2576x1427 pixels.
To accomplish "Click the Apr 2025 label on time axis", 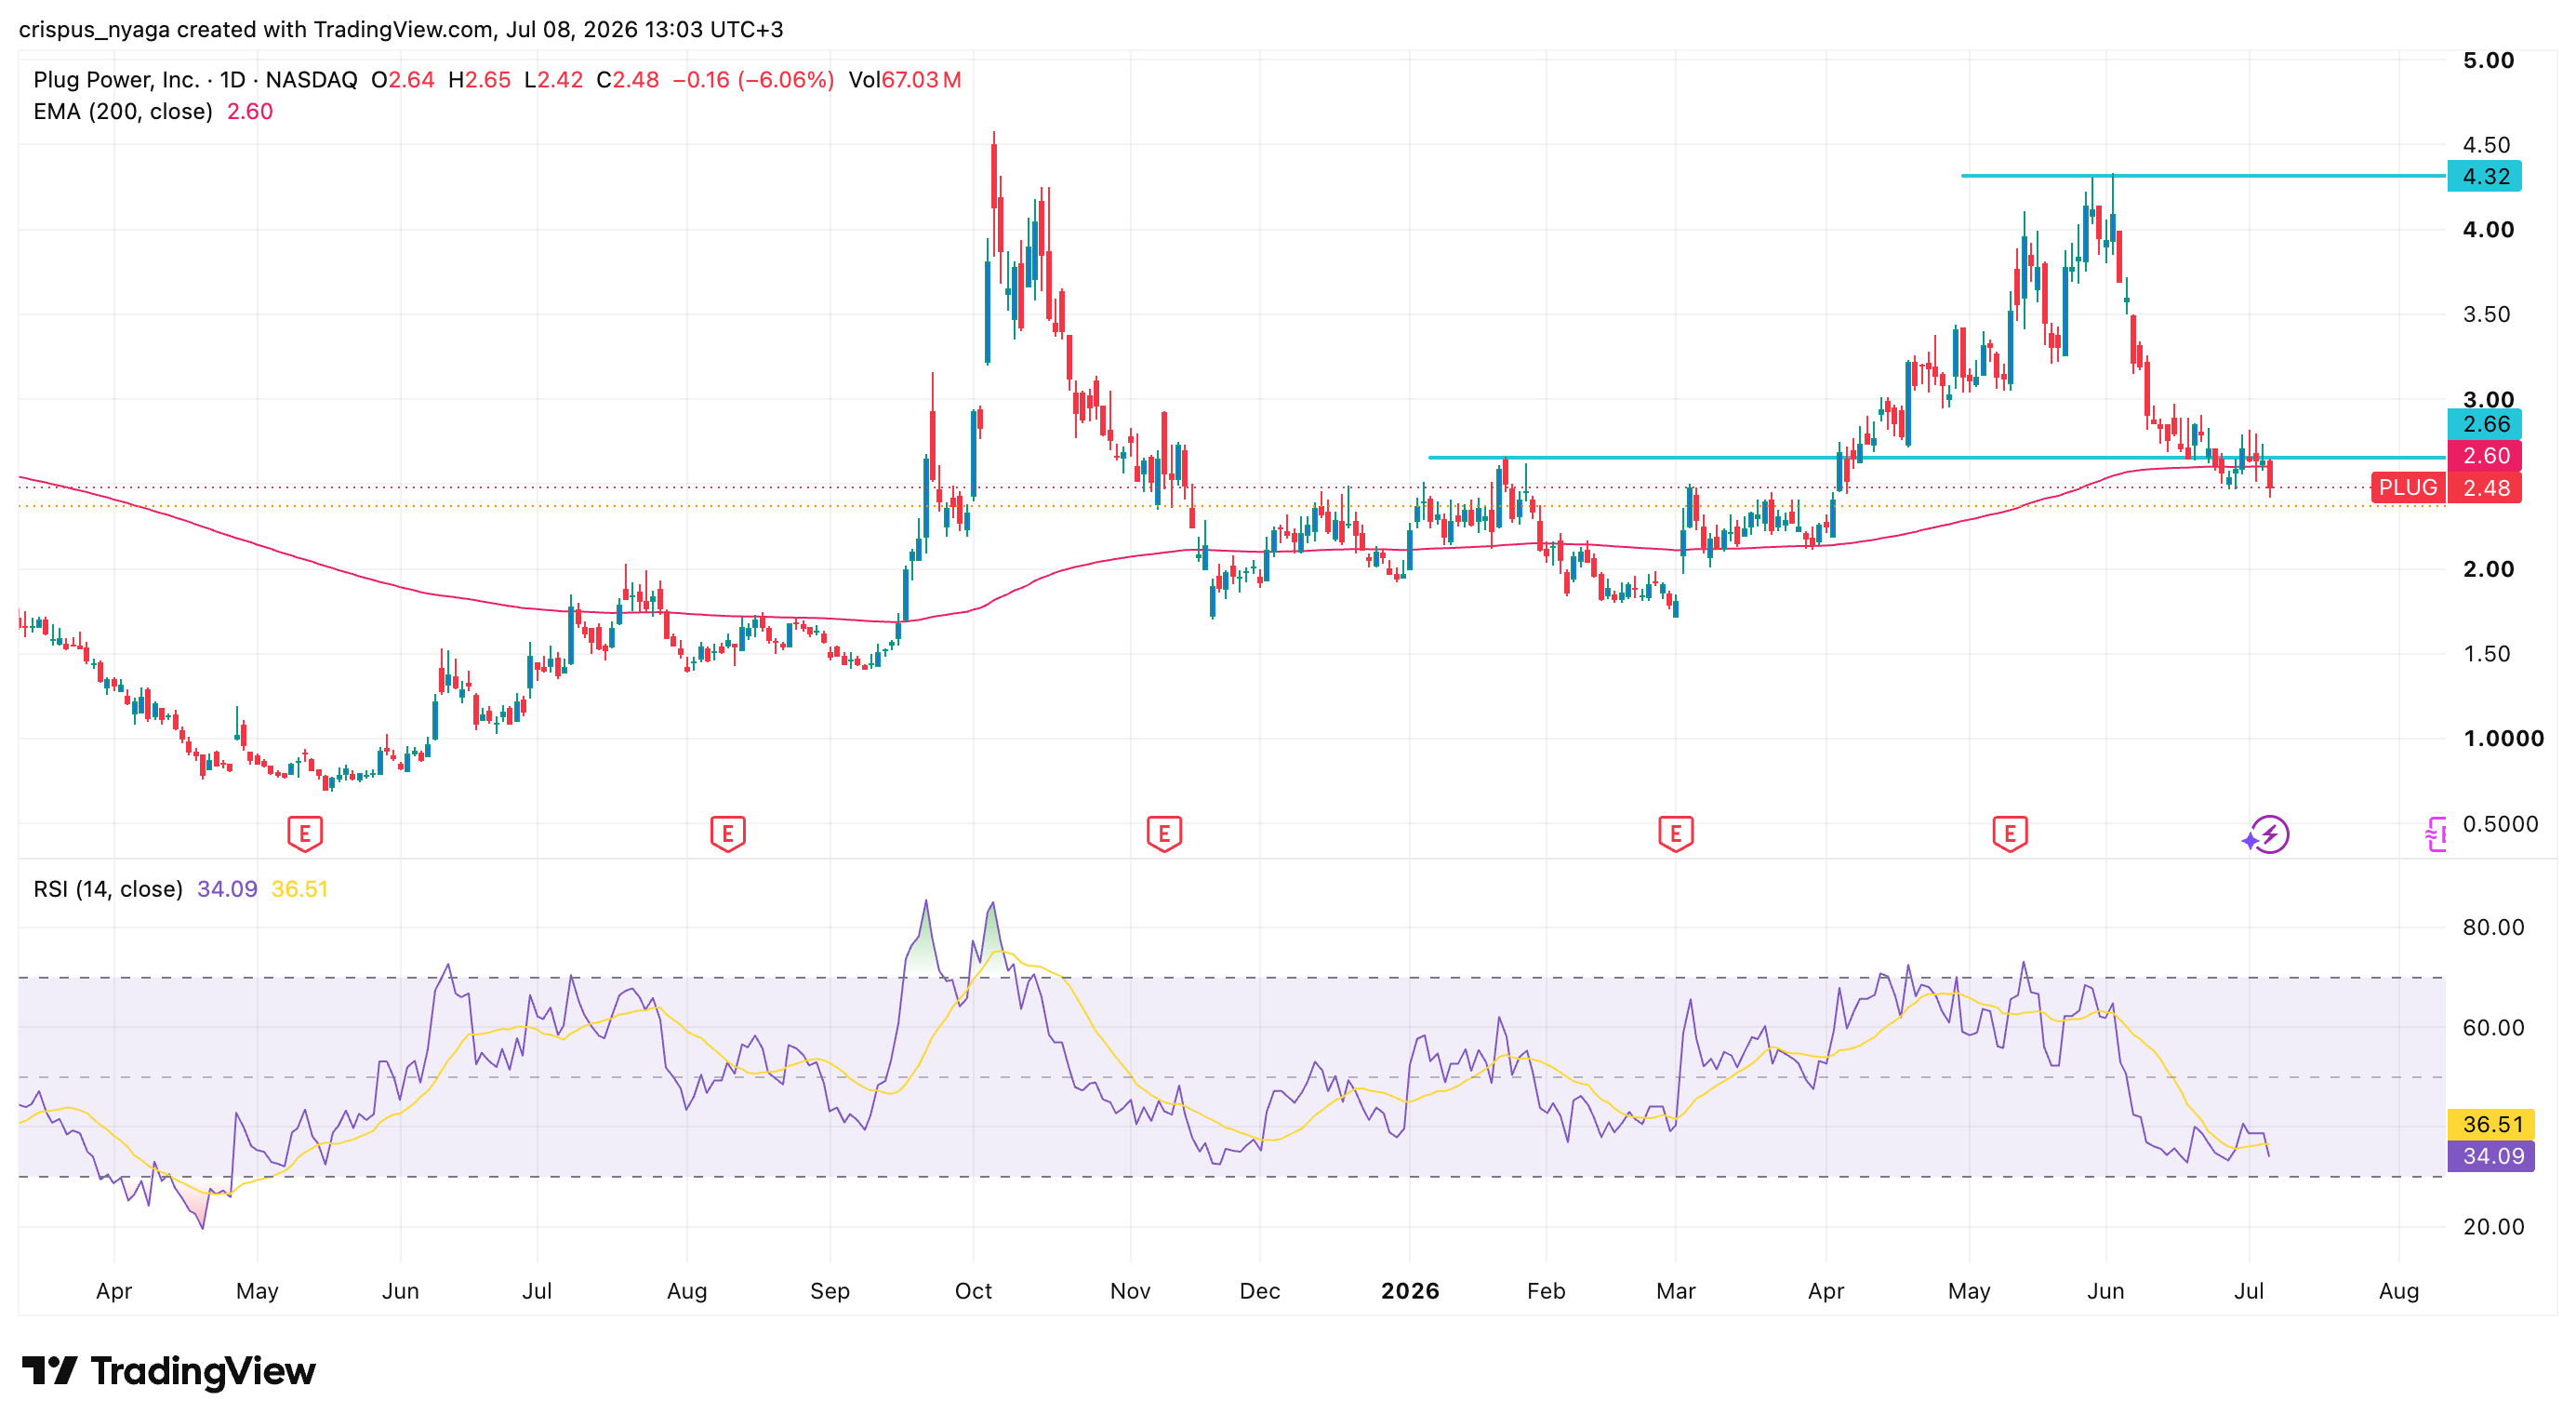I will (114, 1291).
